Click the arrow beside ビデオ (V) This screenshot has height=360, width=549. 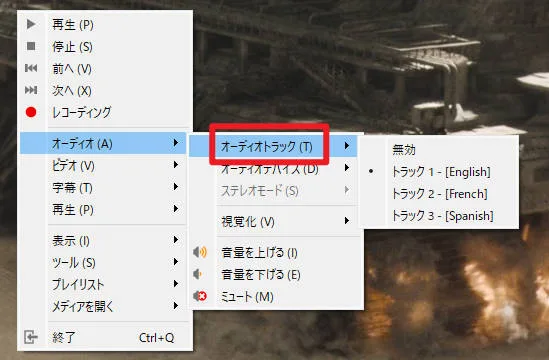[x=176, y=165]
